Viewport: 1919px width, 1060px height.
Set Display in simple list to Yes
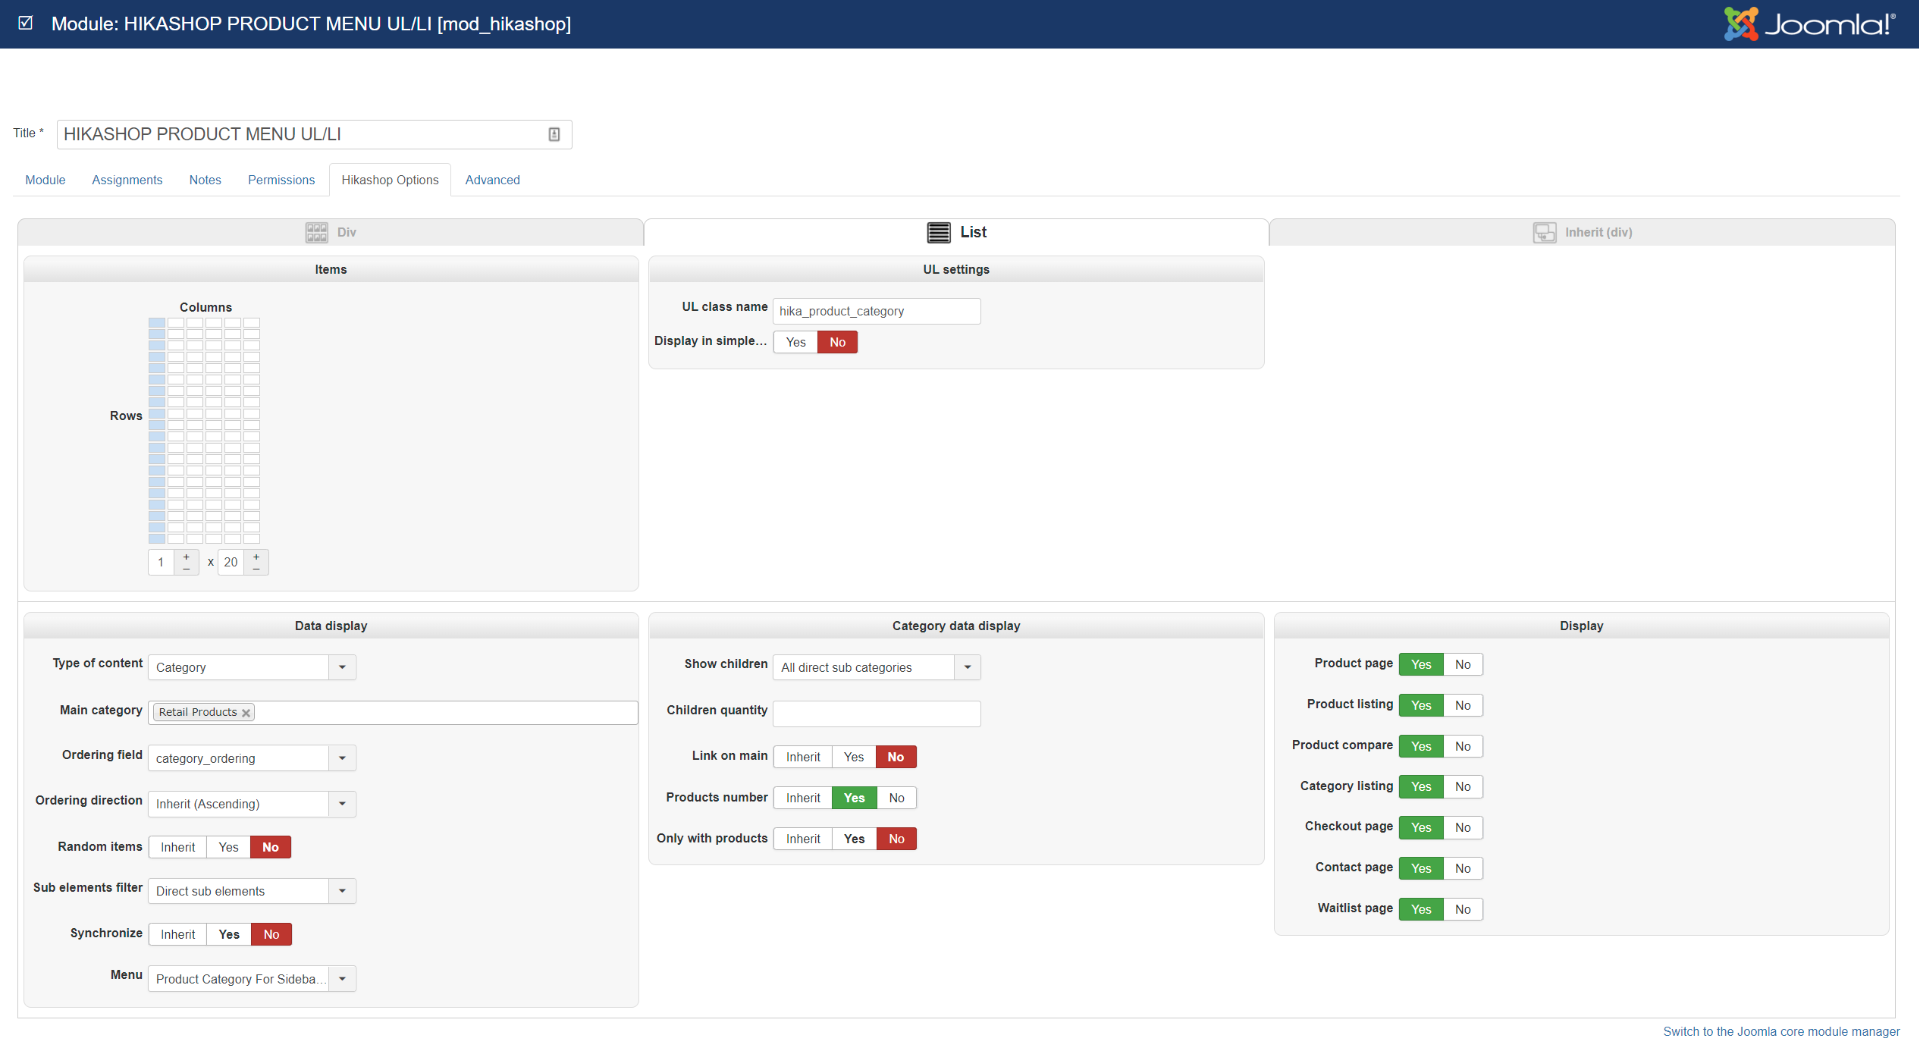(x=795, y=342)
